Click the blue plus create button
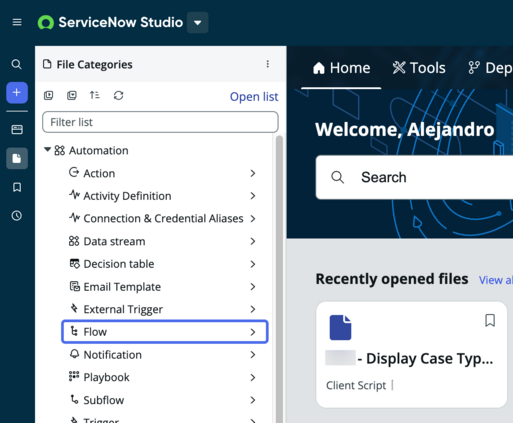 [x=17, y=93]
